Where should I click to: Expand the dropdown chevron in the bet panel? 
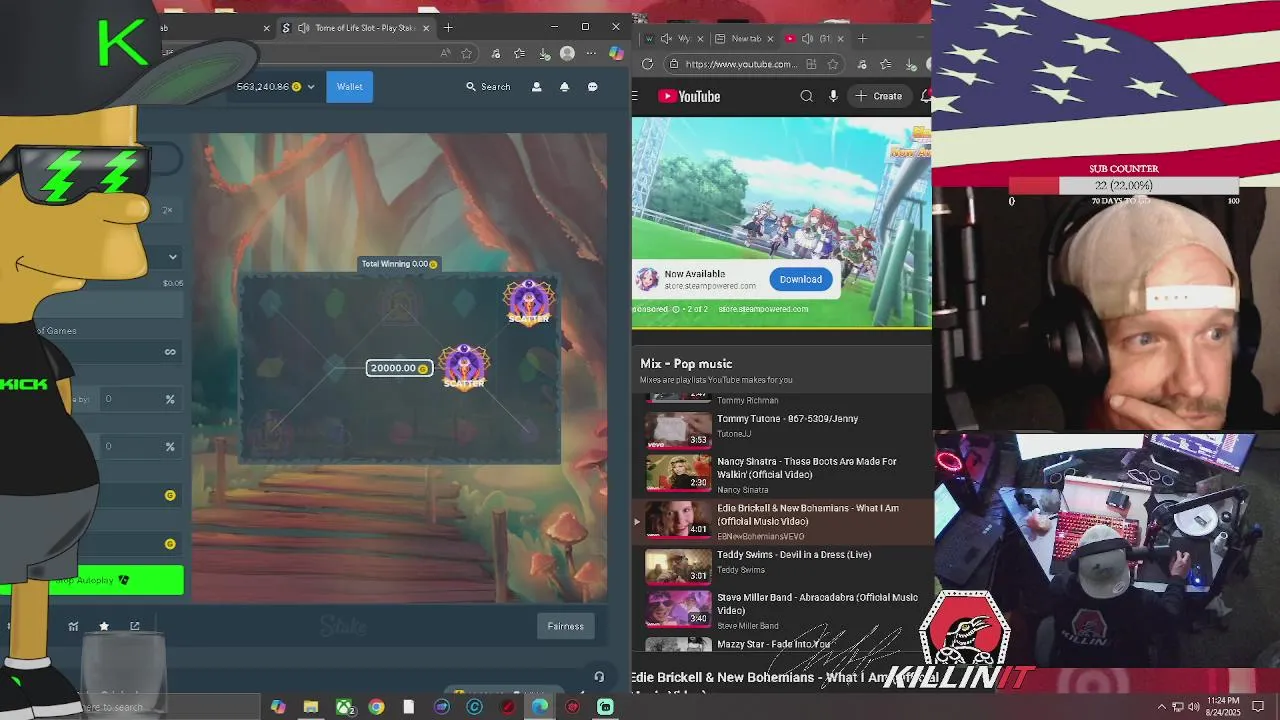[172, 257]
